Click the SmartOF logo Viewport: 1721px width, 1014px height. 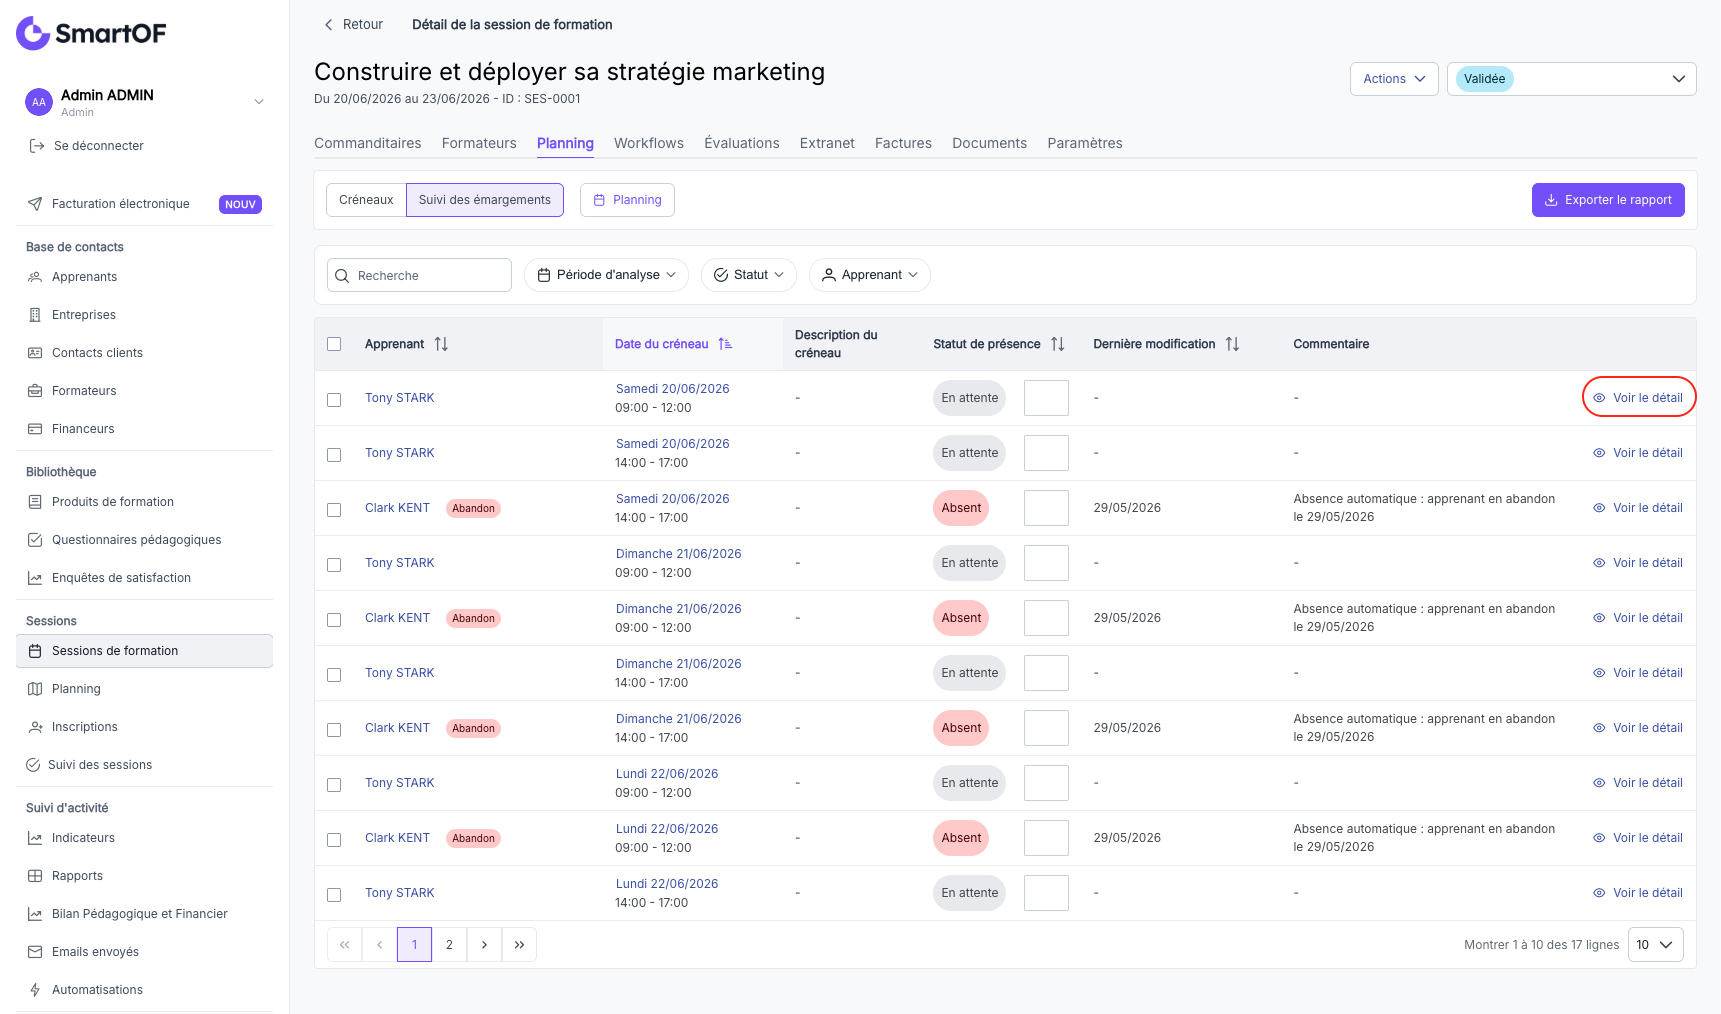click(x=91, y=33)
